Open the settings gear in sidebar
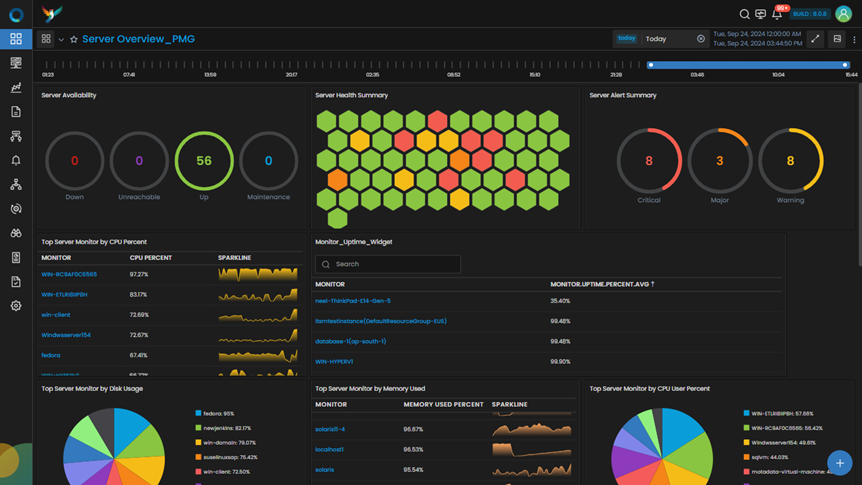Viewport: 862px width, 485px height. click(x=16, y=306)
